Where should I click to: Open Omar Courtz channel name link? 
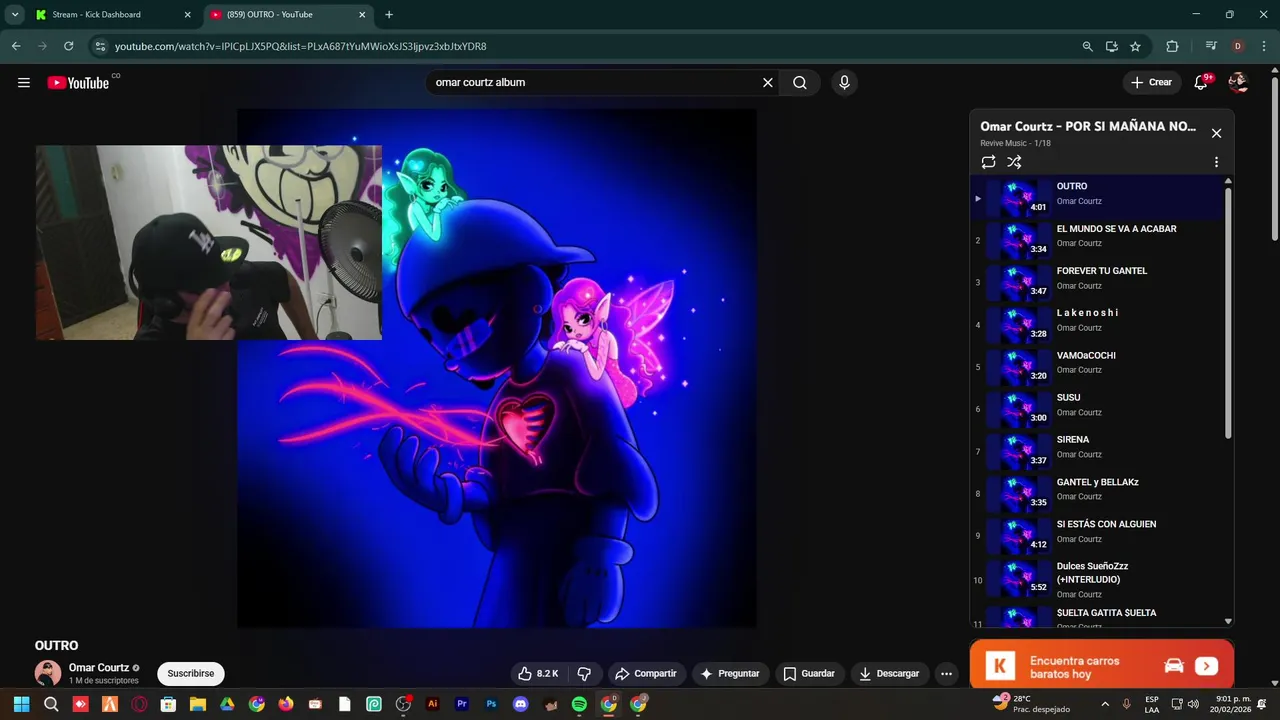click(x=99, y=668)
